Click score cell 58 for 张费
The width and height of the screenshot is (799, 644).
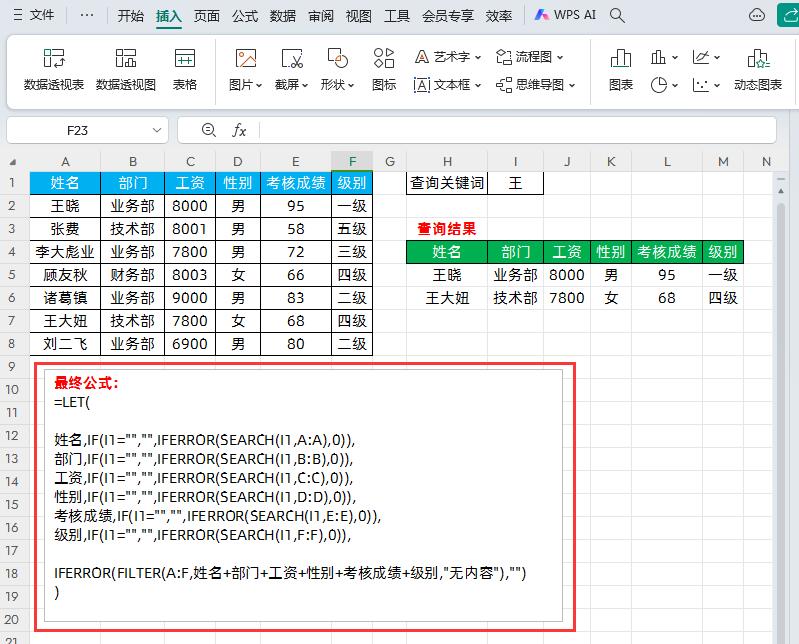296,229
